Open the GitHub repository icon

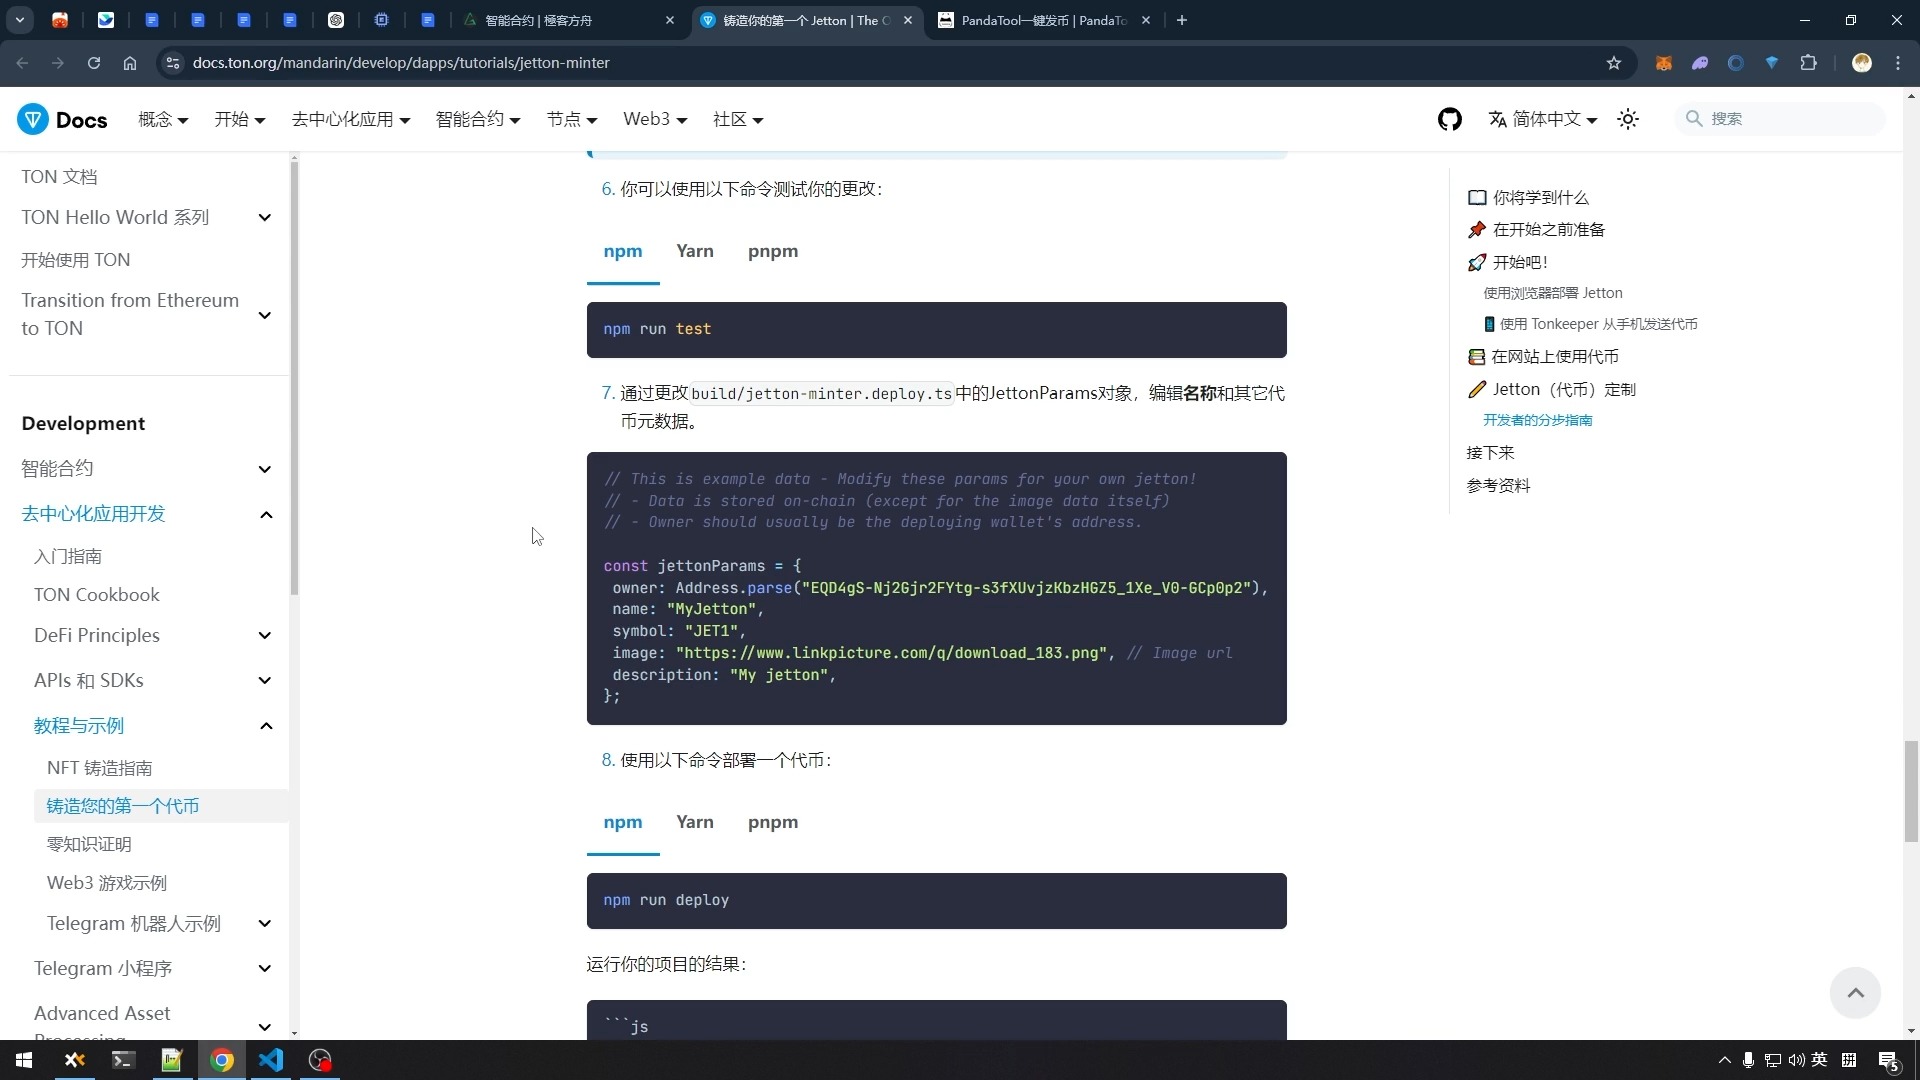[x=1450, y=119]
